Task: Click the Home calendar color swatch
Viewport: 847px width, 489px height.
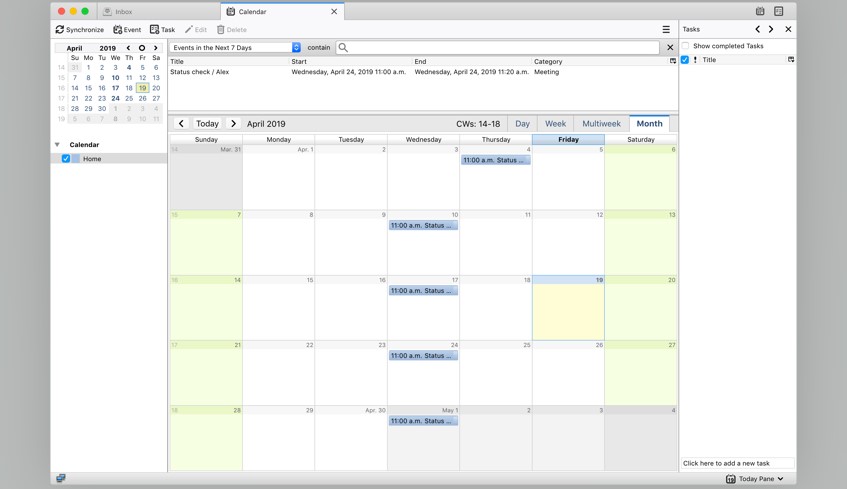Action: [x=76, y=159]
